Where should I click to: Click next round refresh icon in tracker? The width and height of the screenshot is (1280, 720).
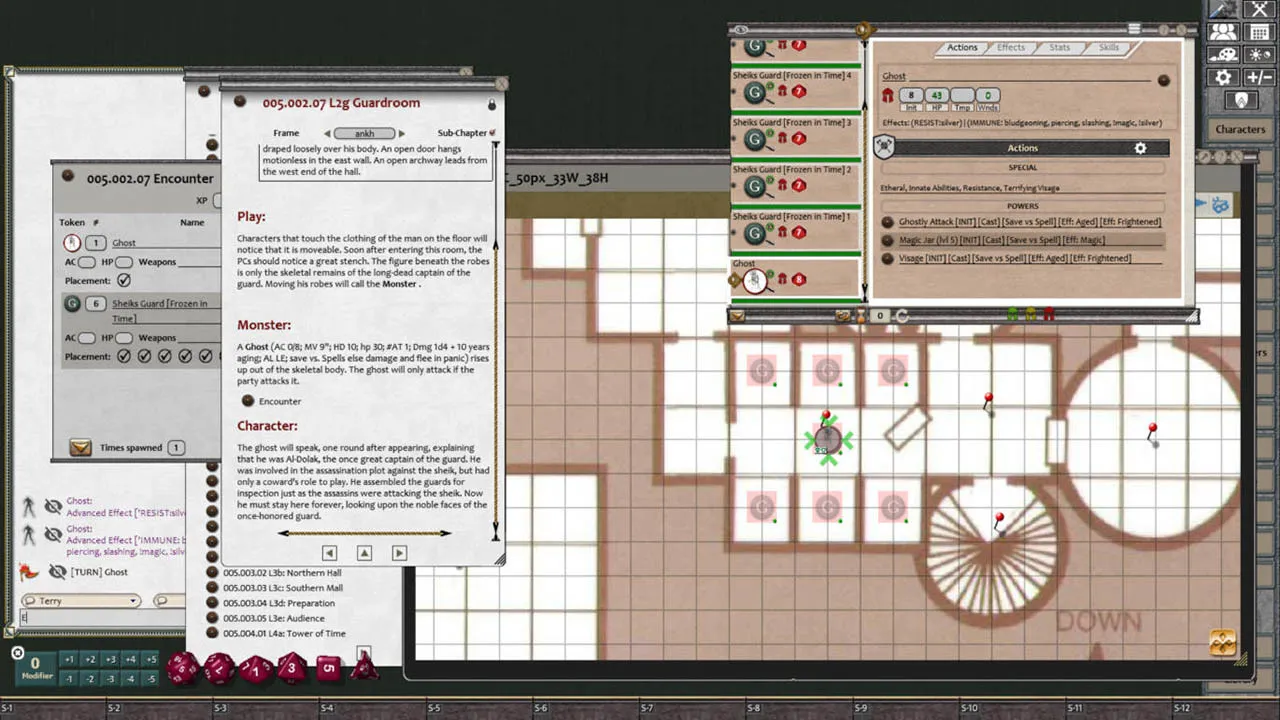(901, 316)
